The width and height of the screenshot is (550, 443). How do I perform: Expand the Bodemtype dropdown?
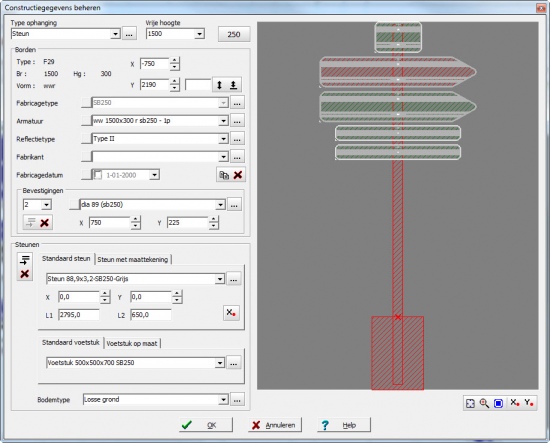click(223, 400)
